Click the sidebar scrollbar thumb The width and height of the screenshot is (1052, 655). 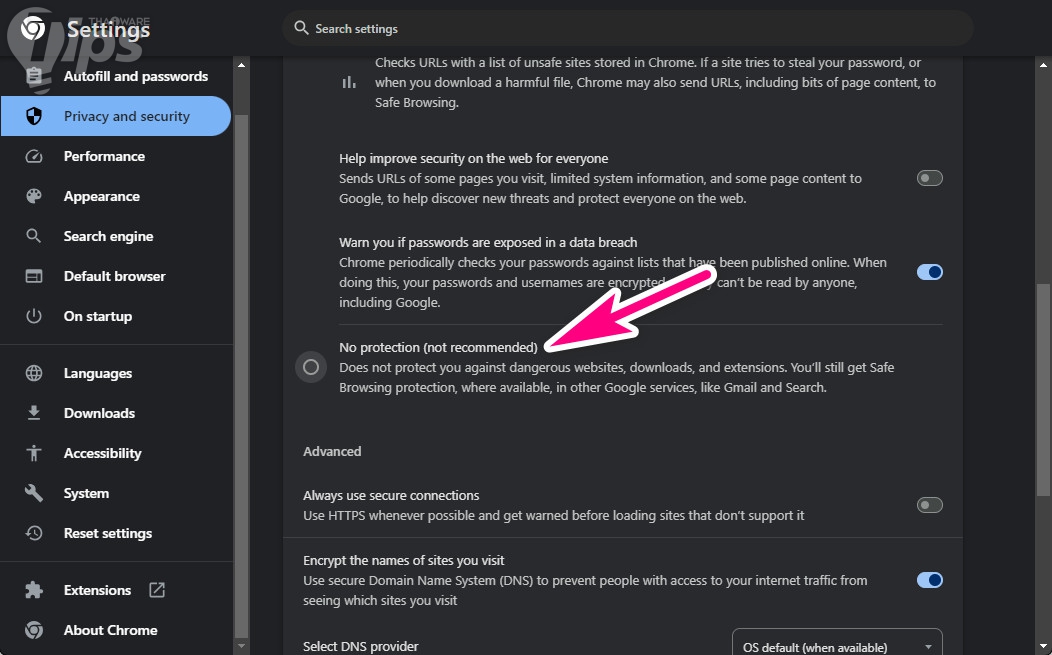click(x=242, y=376)
